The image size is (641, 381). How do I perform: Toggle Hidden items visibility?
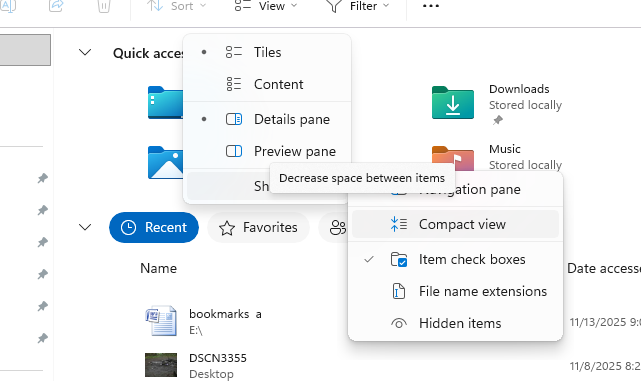coord(455,323)
